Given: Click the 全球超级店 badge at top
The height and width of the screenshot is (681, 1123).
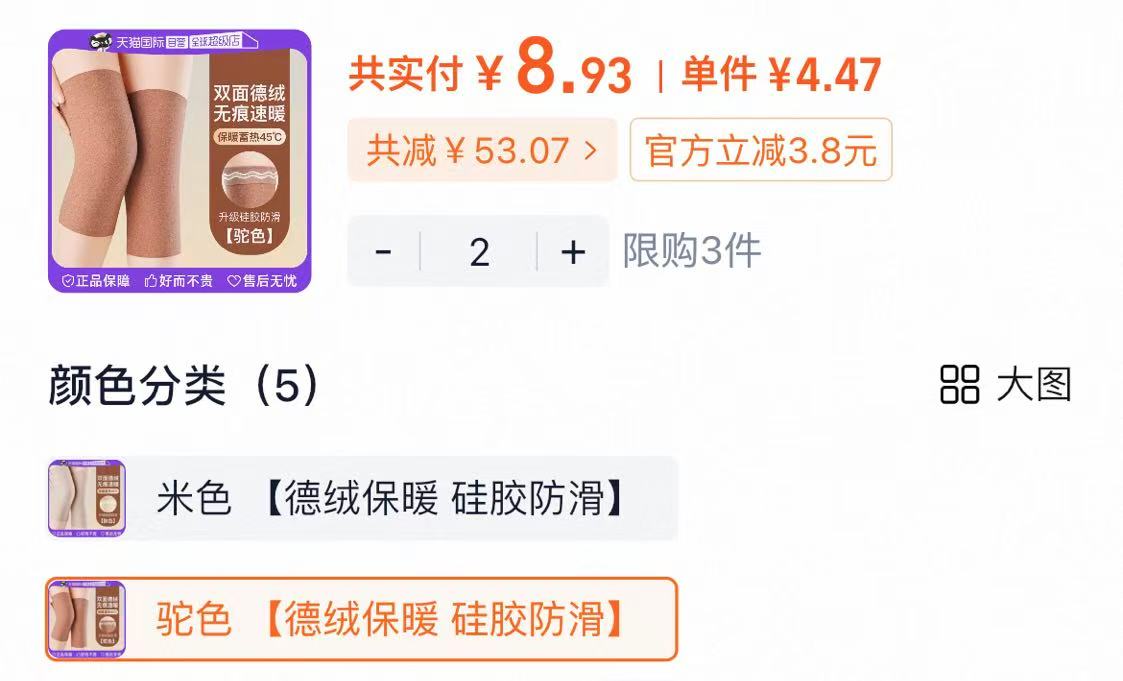Looking at the screenshot, I should [214, 41].
